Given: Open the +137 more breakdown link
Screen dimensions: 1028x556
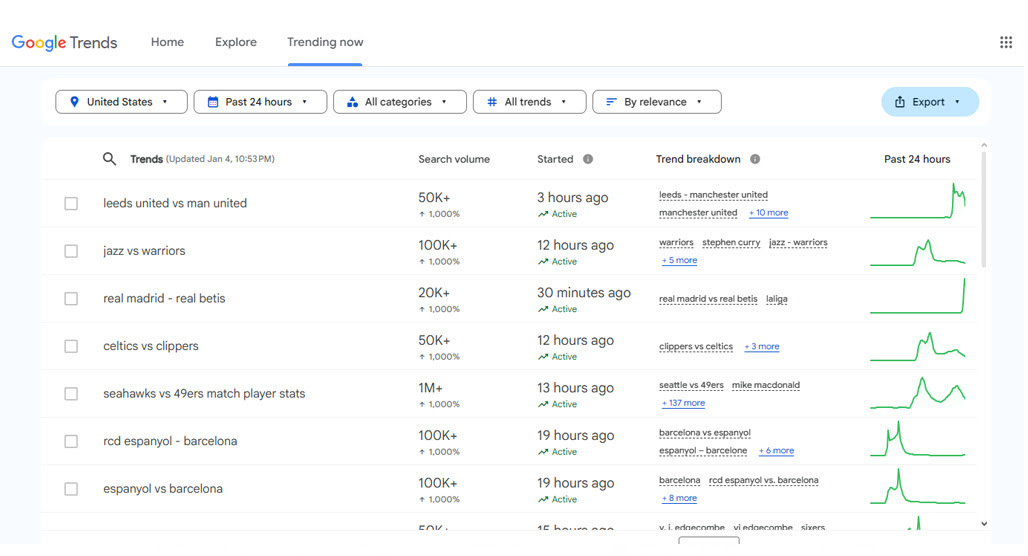Looking at the screenshot, I should (x=683, y=403).
